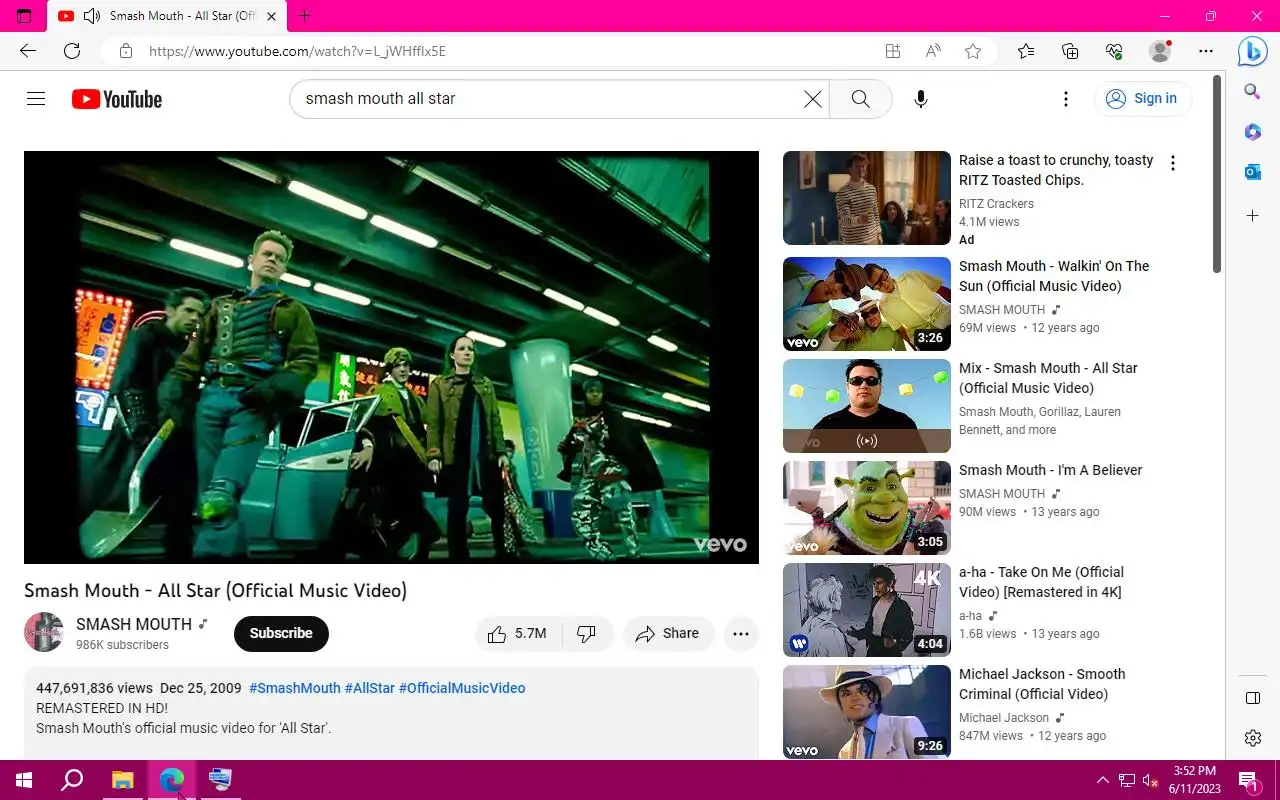The height and width of the screenshot is (800, 1280).
Task: Add a sidebar app with plus icon
Action: 1253,216
